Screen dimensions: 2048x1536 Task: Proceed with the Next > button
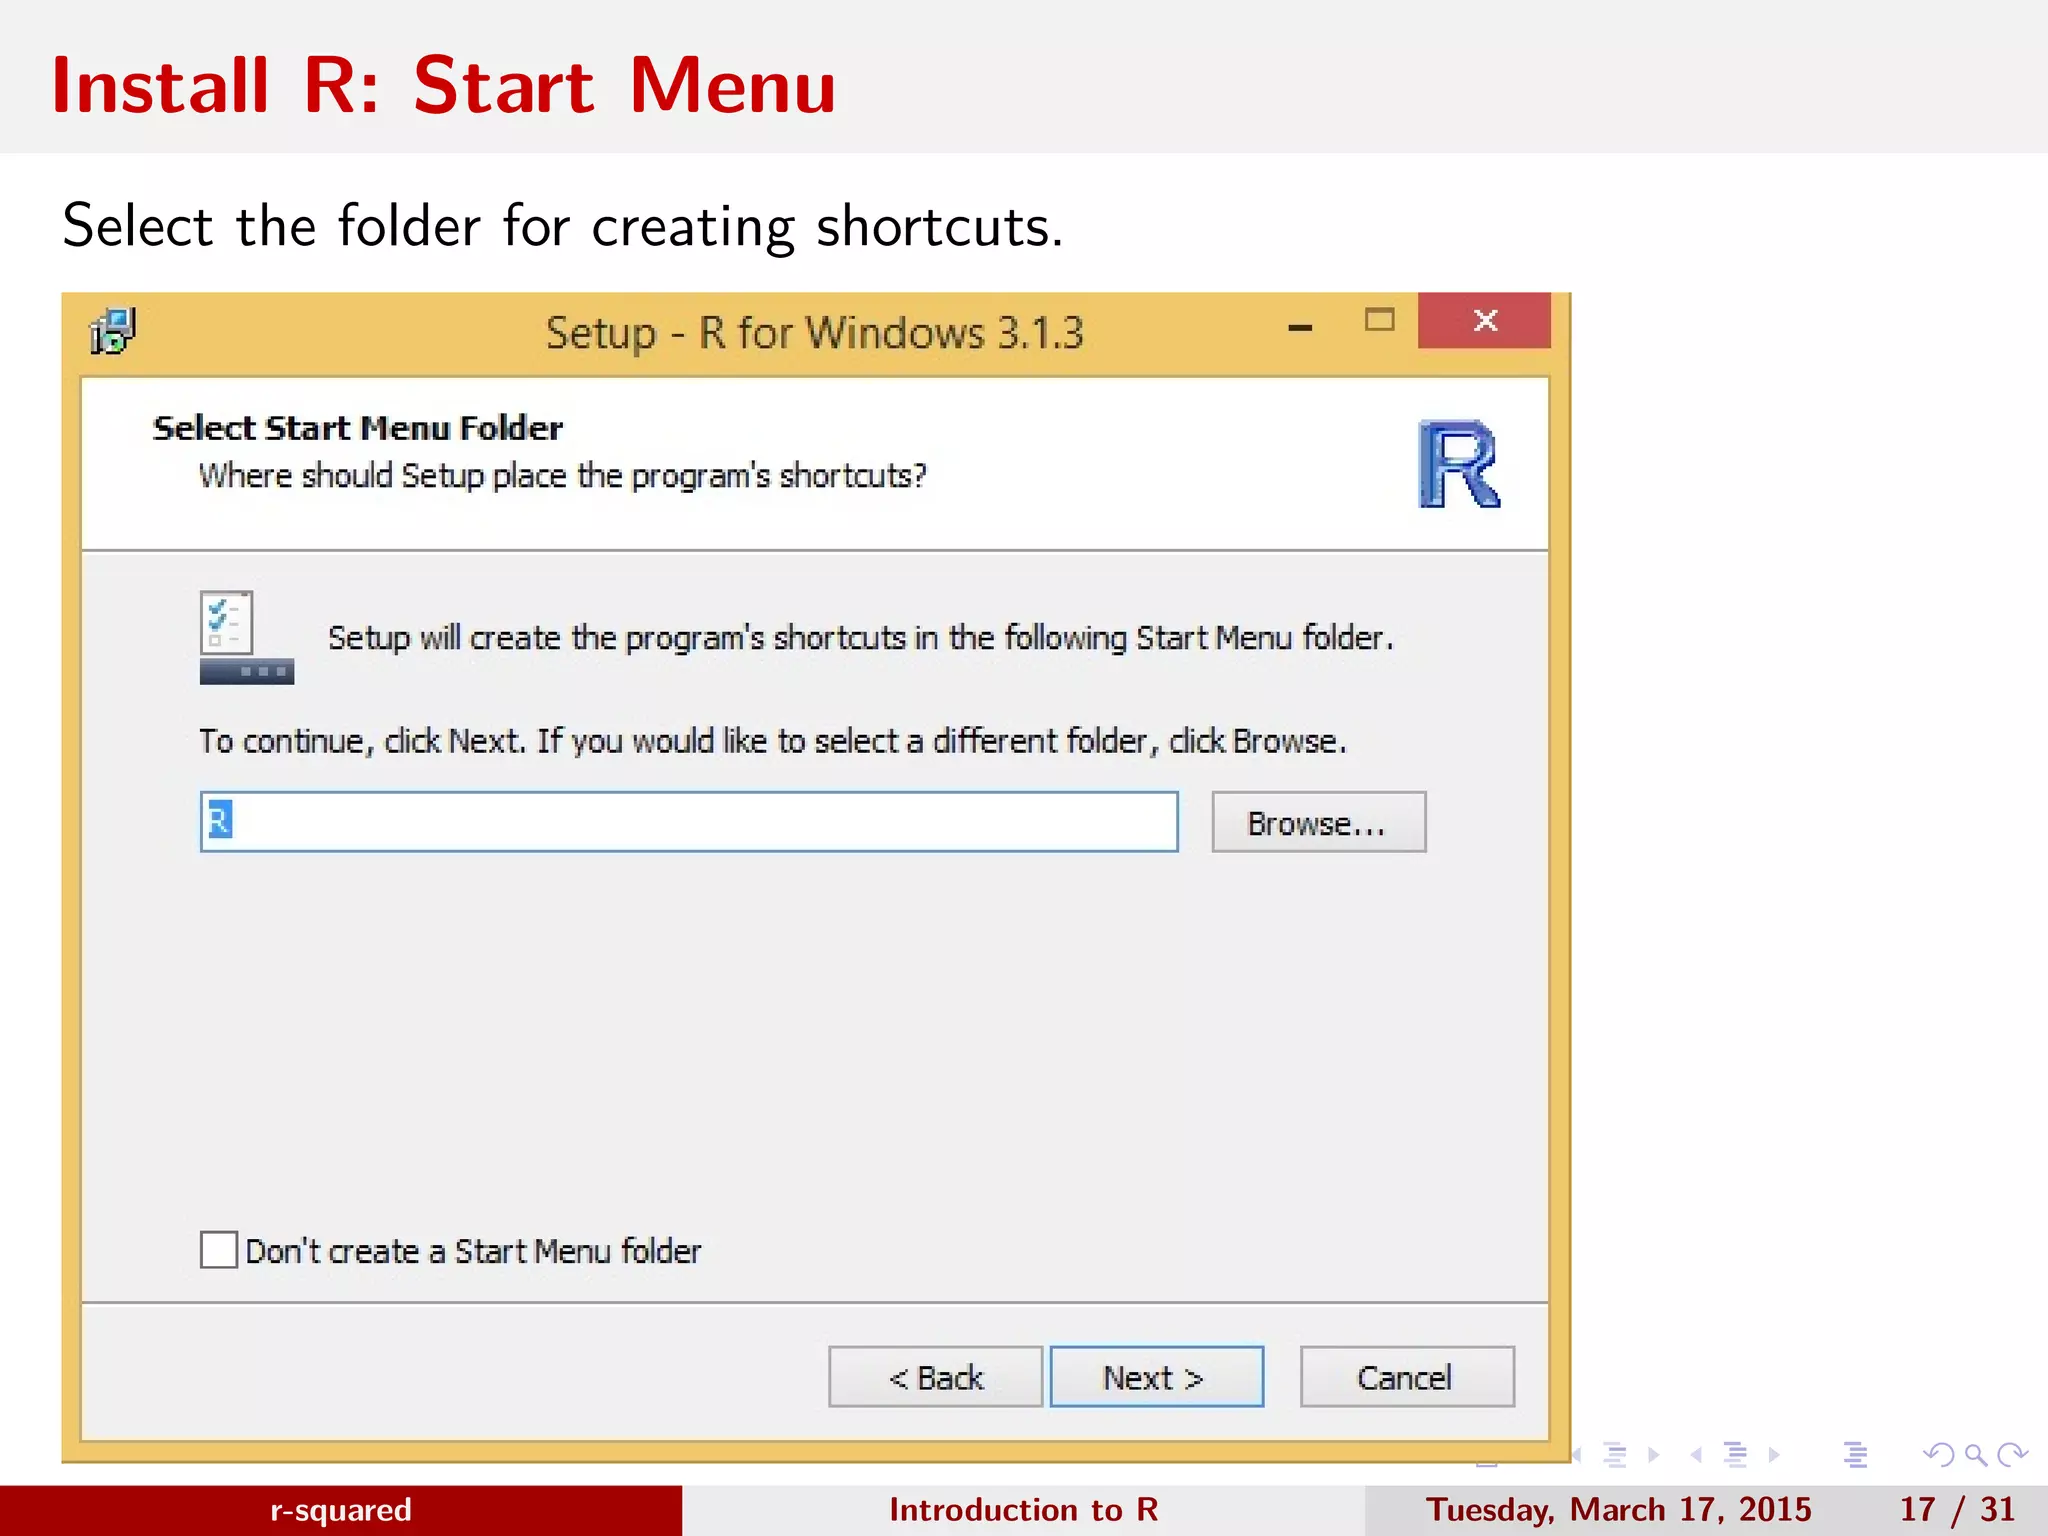(x=1157, y=1377)
